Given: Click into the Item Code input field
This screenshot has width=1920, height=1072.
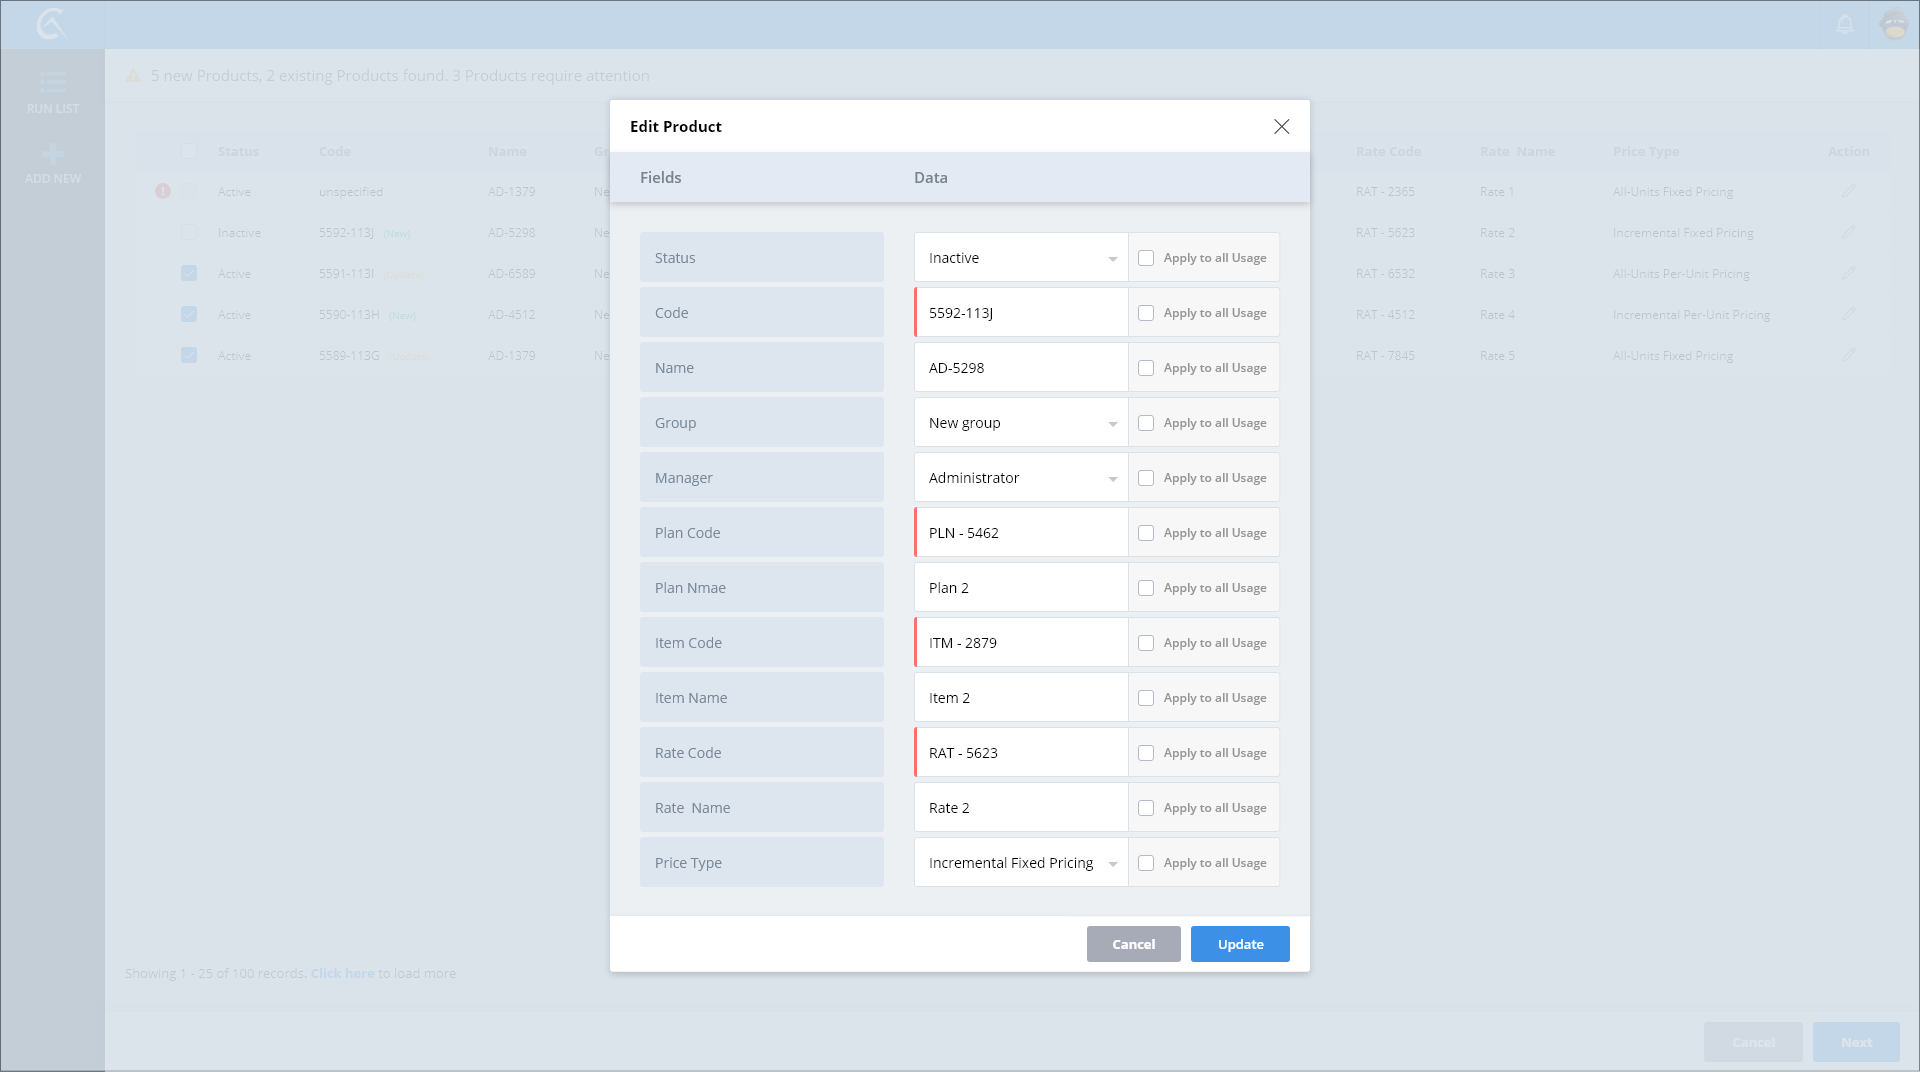Looking at the screenshot, I should [1020, 643].
